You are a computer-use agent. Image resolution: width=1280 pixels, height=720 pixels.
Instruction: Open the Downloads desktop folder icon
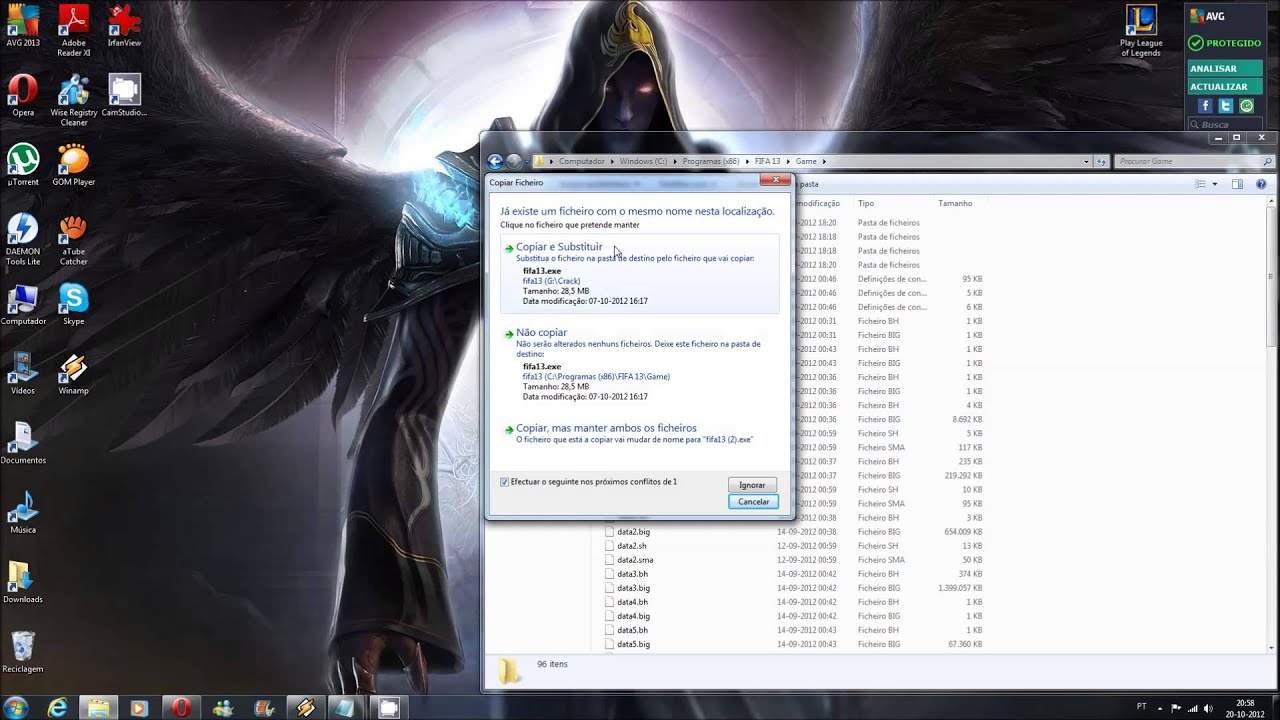point(23,582)
